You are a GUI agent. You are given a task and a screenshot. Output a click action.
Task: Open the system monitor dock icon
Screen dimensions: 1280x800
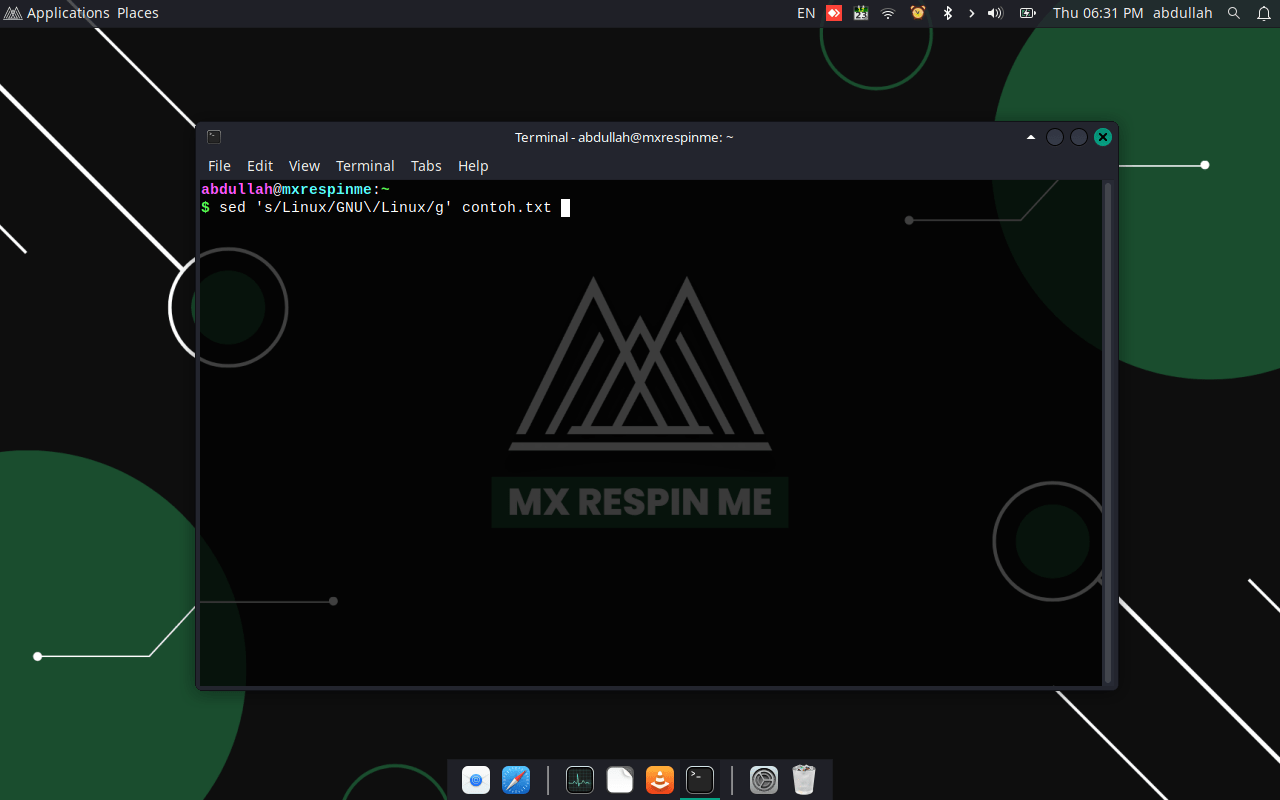coord(580,780)
